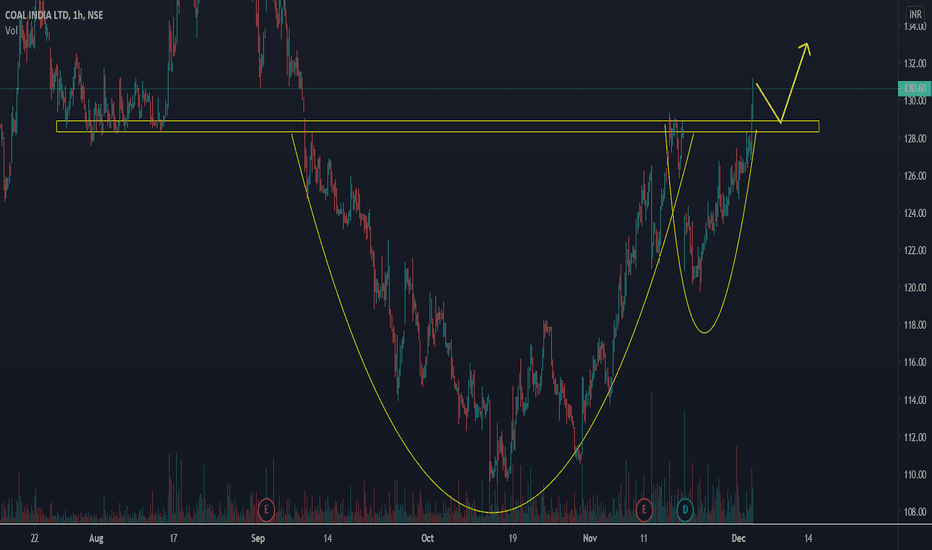
Task: Click the 19 date label on time axis
Action: [x=512, y=539]
